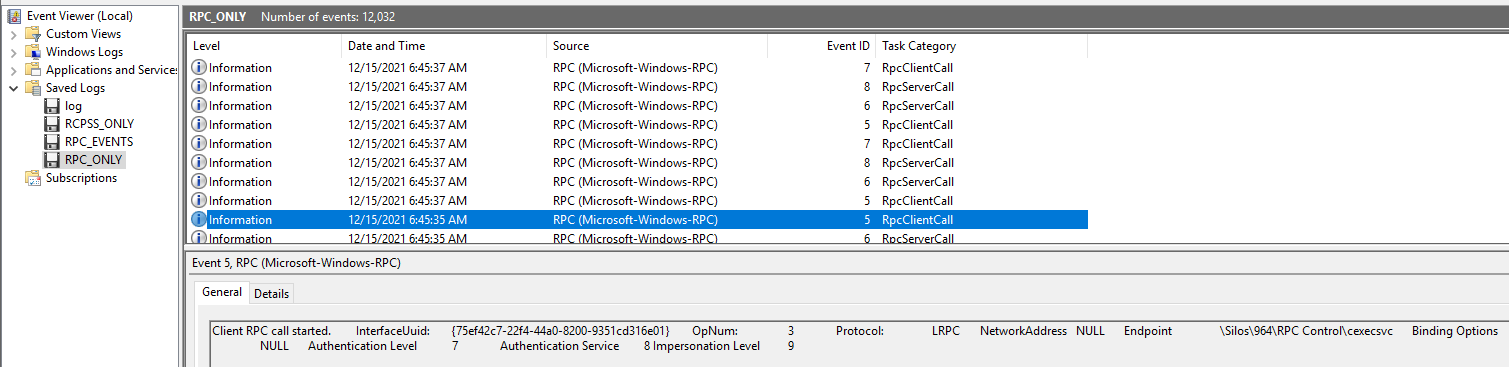
Task: Sort events by the Level column header
Action: click(264, 46)
